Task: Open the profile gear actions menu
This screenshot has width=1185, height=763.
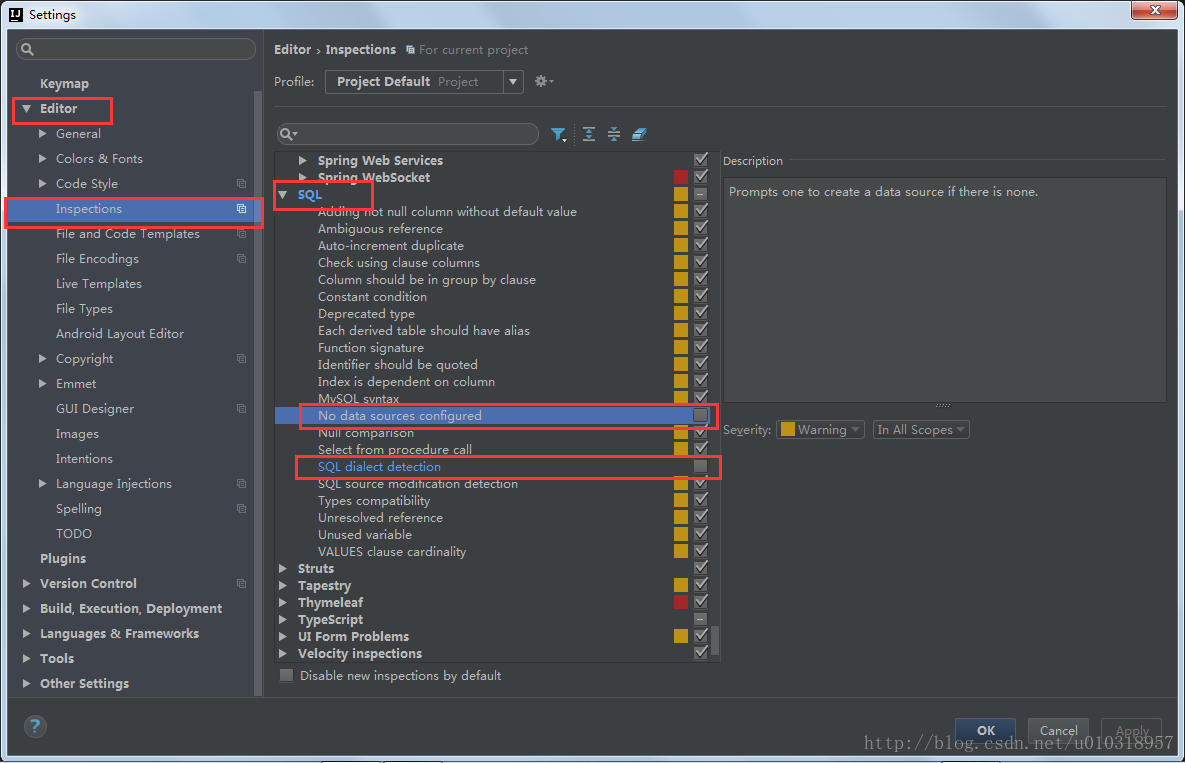Action: click(543, 82)
